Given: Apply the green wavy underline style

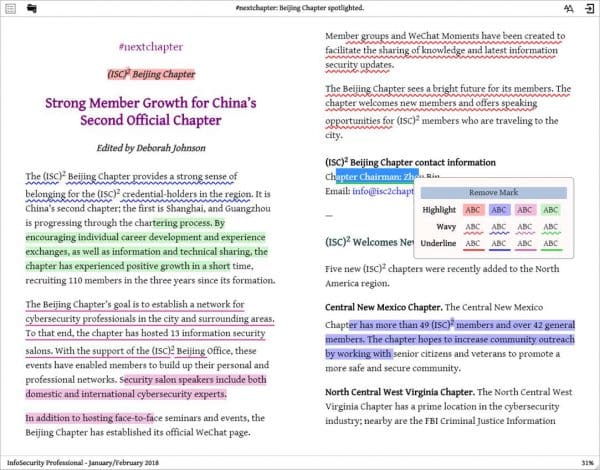Looking at the screenshot, I should [x=551, y=227].
